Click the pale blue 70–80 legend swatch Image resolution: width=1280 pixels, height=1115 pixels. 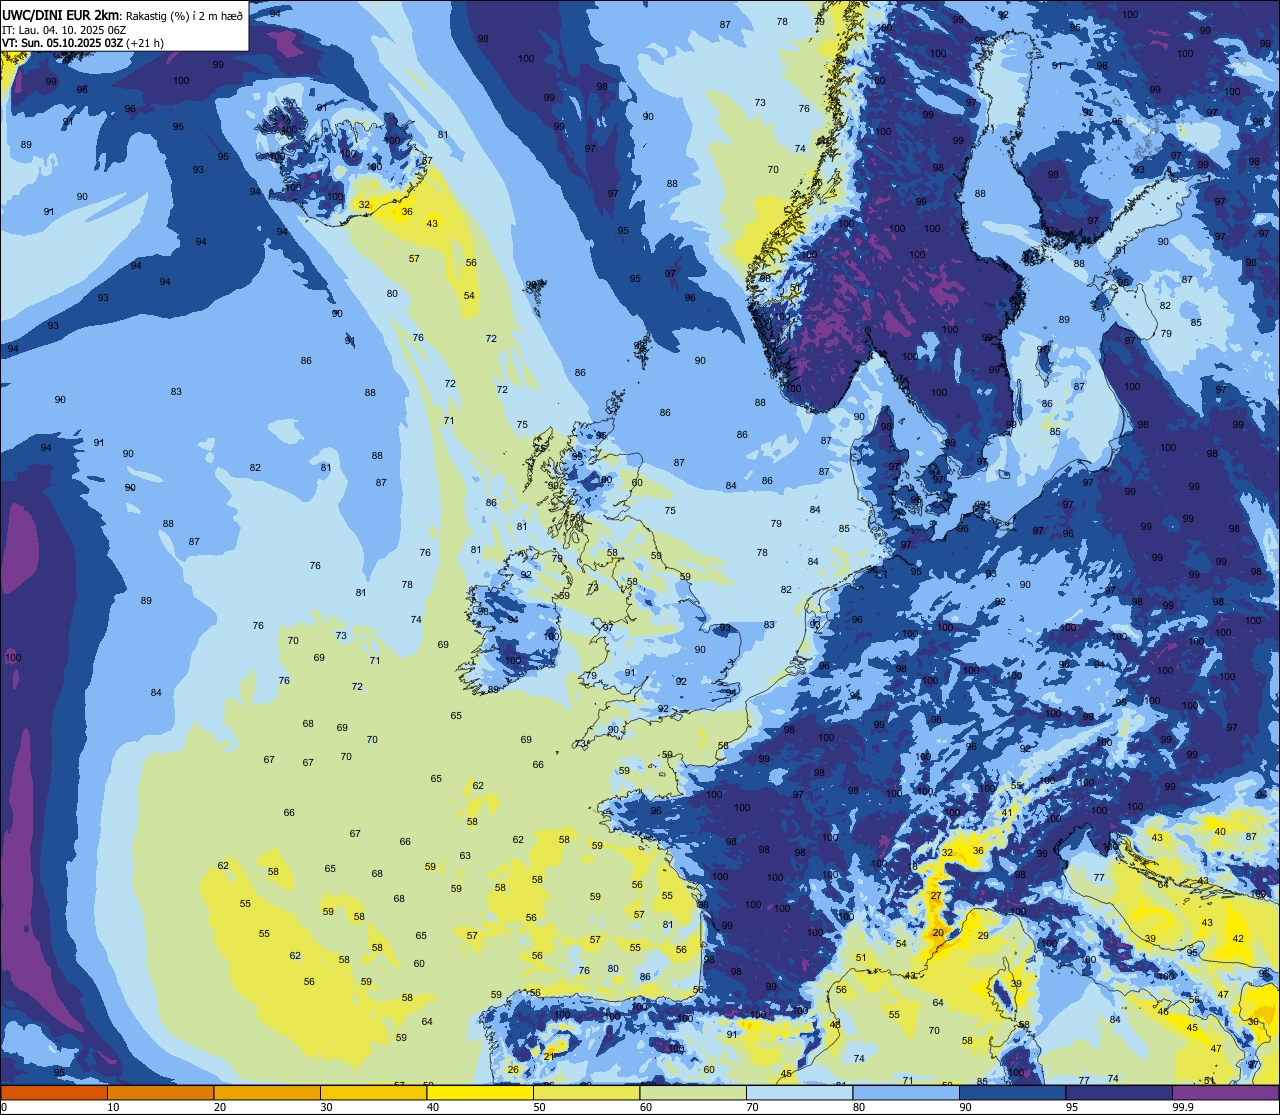click(799, 1092)
